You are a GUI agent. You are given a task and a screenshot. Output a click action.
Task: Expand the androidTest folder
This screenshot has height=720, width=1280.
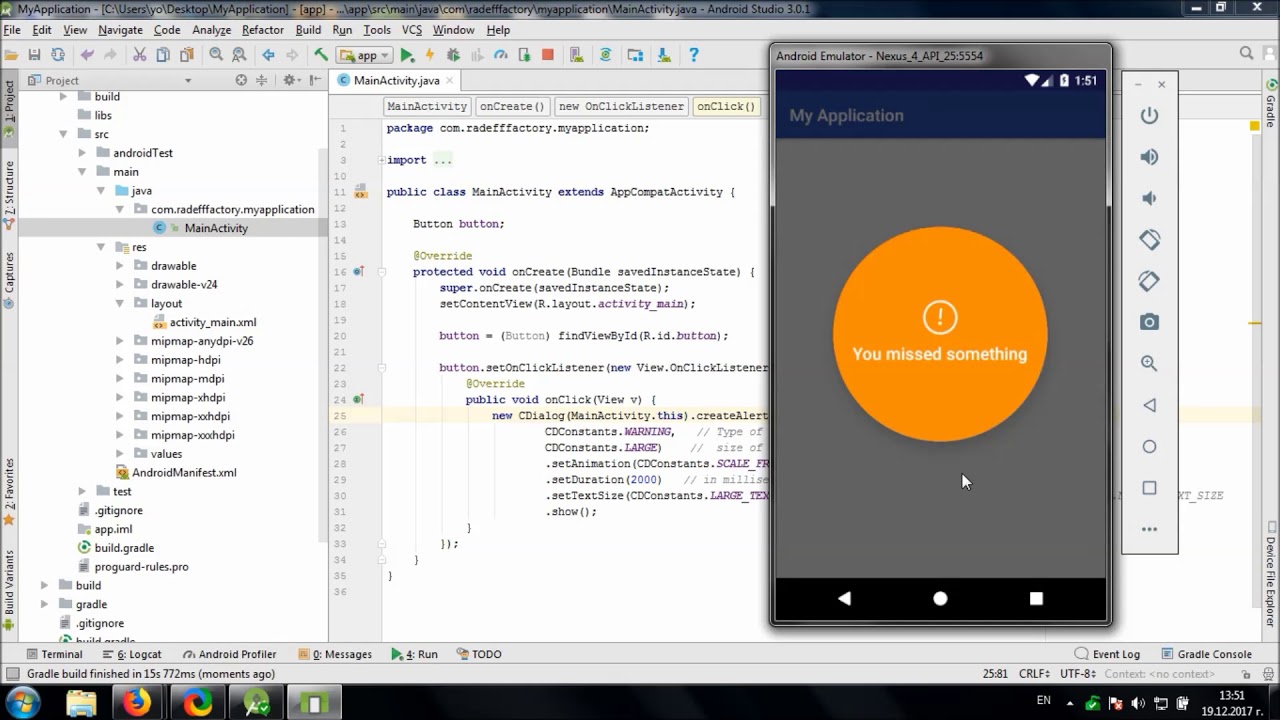coord(82,153)
